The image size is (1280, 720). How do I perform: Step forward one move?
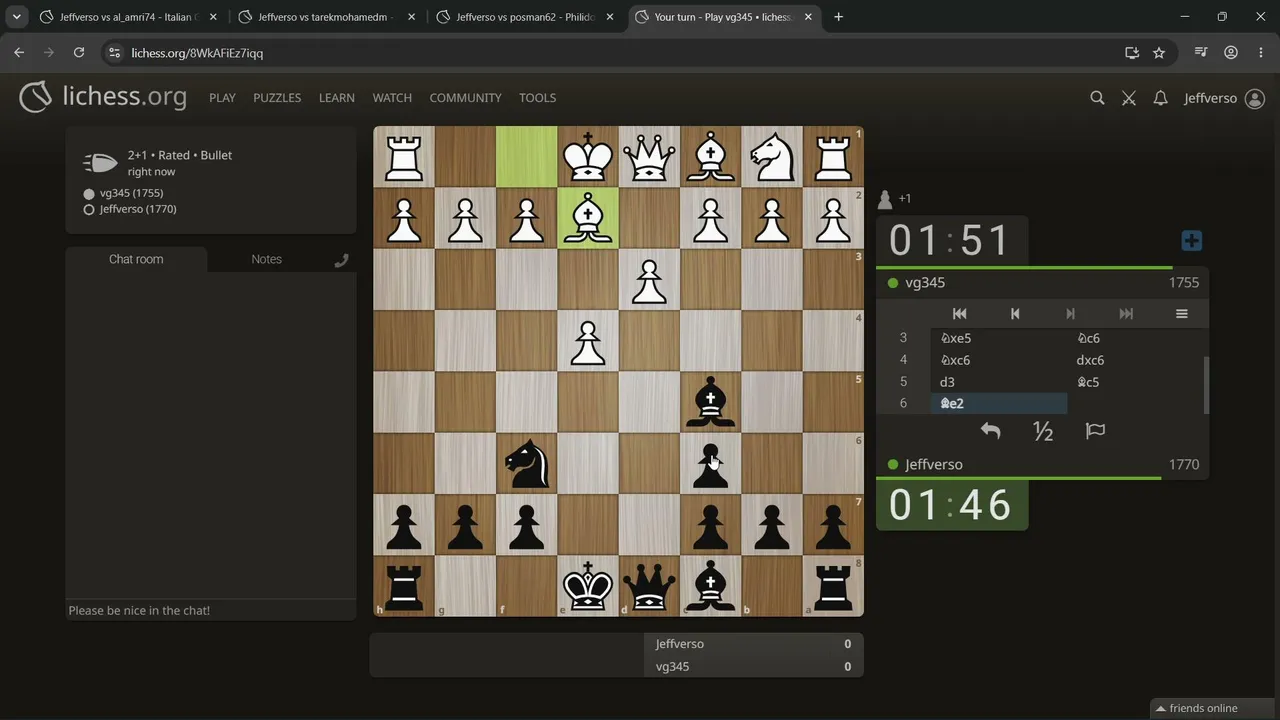click(x=1071, y=314)
